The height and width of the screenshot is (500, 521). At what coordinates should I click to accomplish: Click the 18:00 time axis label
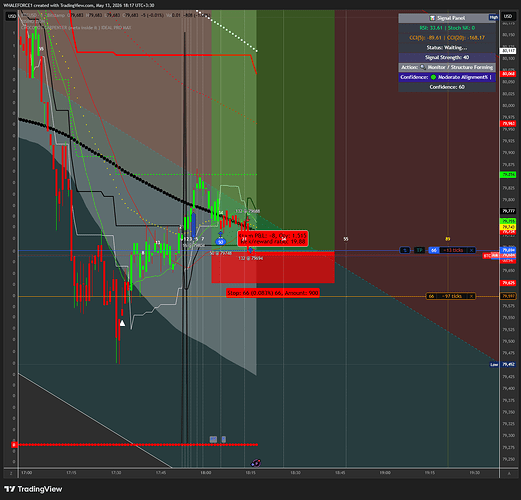pos(206,473)
